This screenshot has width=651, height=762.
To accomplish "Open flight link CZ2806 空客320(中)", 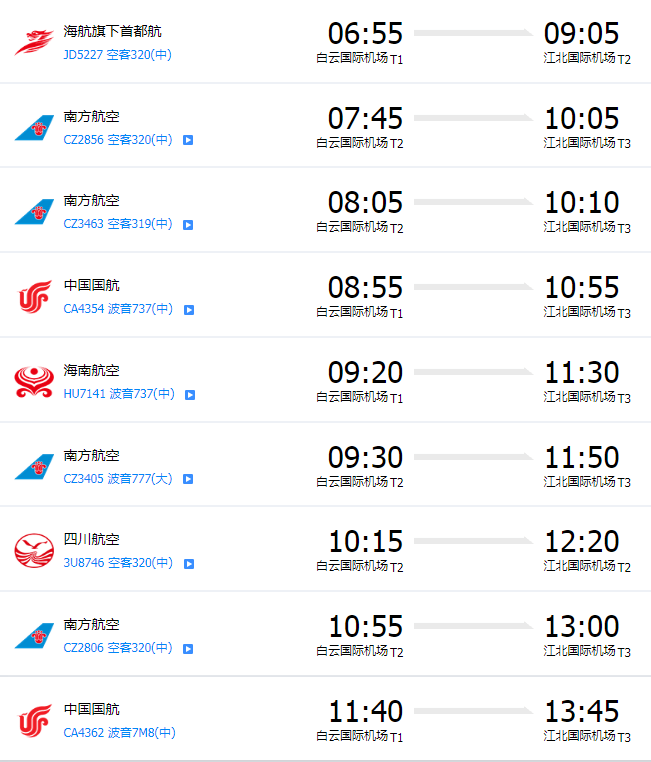I will tap(118, 648).
